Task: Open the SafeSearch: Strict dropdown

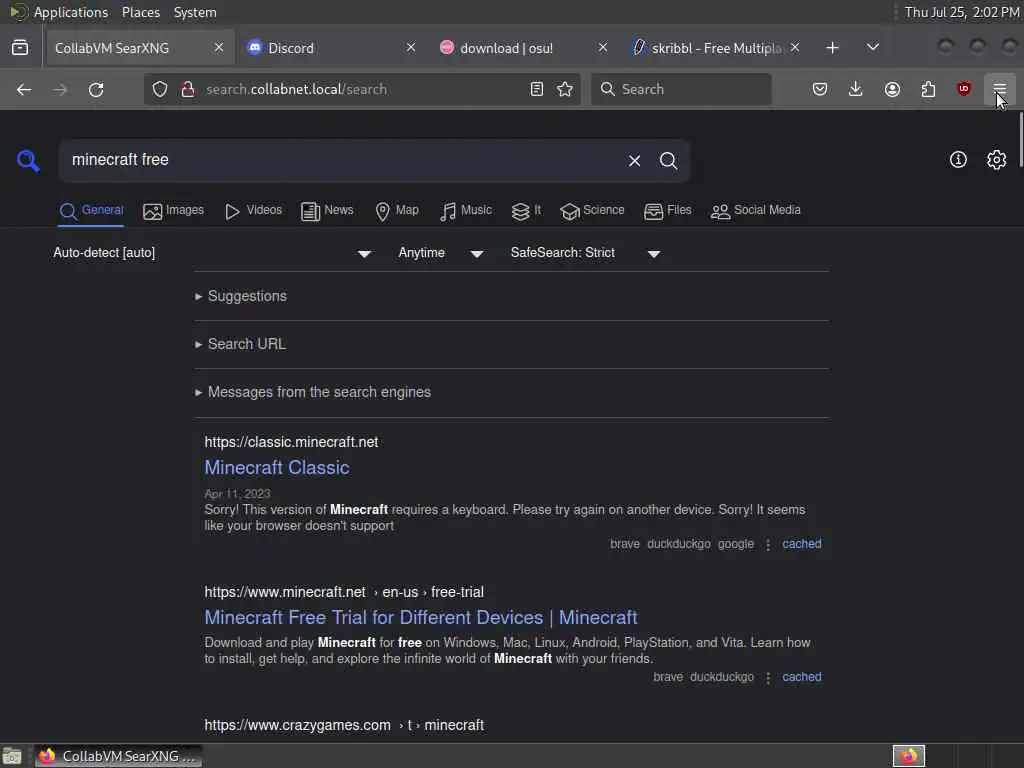Action: (585, 253)
